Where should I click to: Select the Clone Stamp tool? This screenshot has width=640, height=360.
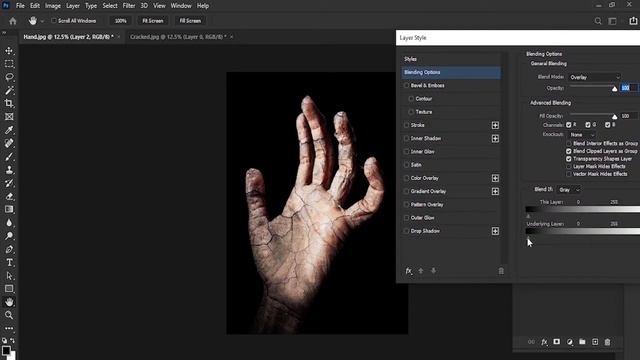coord(9,170)
